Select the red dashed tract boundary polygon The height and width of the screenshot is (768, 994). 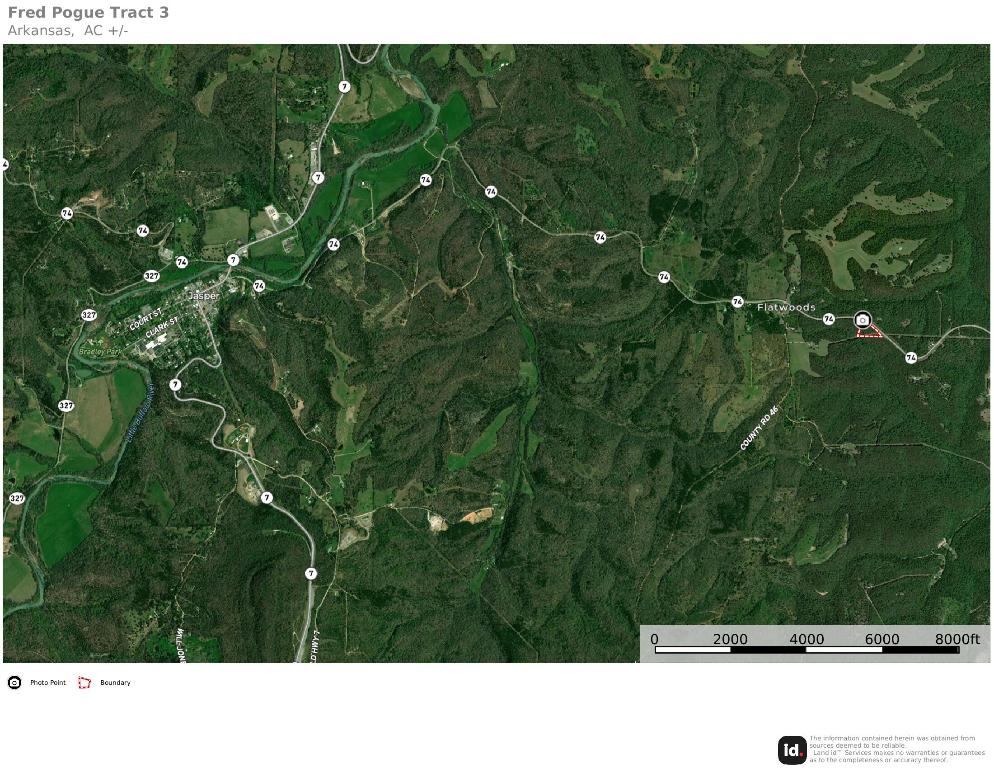coord(870,330)
